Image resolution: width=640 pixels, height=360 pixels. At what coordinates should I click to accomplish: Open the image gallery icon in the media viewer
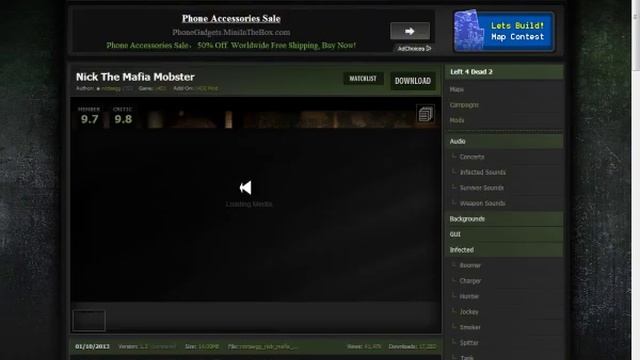coord(425,114)
